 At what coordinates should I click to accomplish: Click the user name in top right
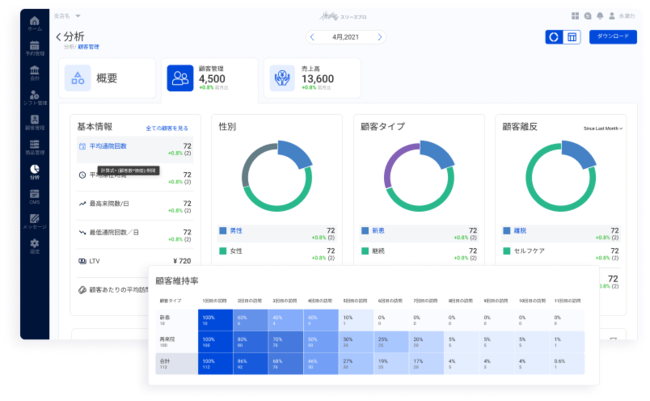627,16
